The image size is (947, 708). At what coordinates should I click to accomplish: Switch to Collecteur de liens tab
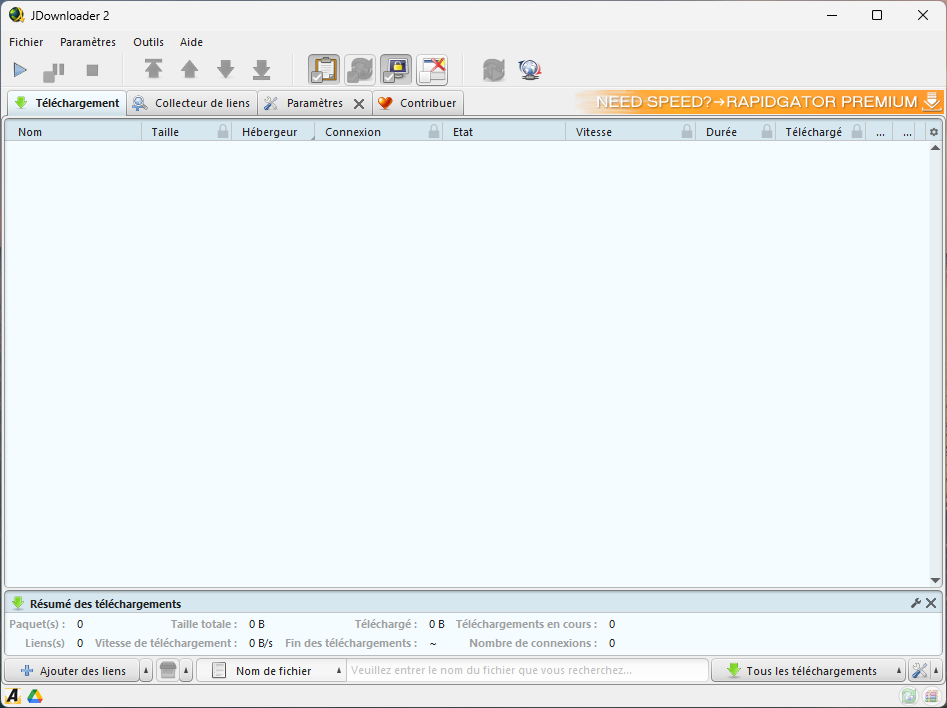tap(192, 103)
